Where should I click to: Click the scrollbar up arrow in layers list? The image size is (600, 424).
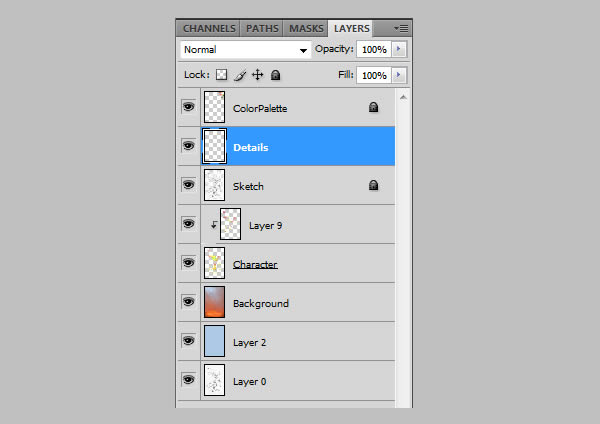click(x=403, y=97)
